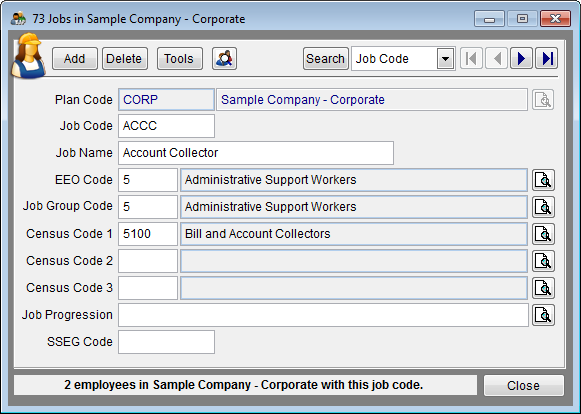The height and width of the screenshot is (414, 581).
Task: Click the Delete button
Action: pyautogui.click(x=125, y=59)
